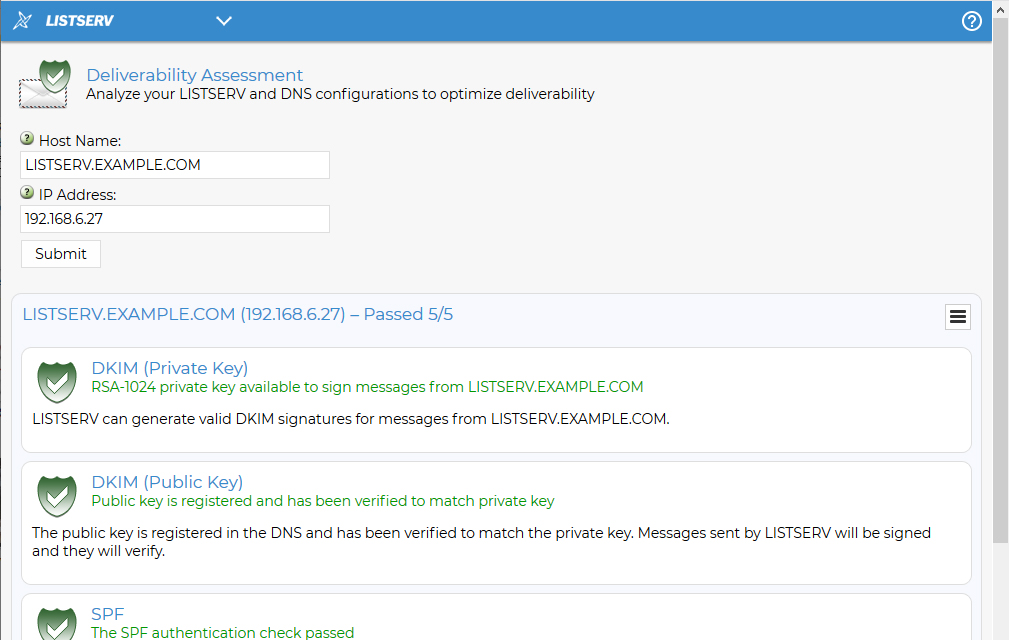This screenshot has height=640, width=1009.
Task: Click the IP Address help icon
Action: pyautogui.click(x=27, y=192)
